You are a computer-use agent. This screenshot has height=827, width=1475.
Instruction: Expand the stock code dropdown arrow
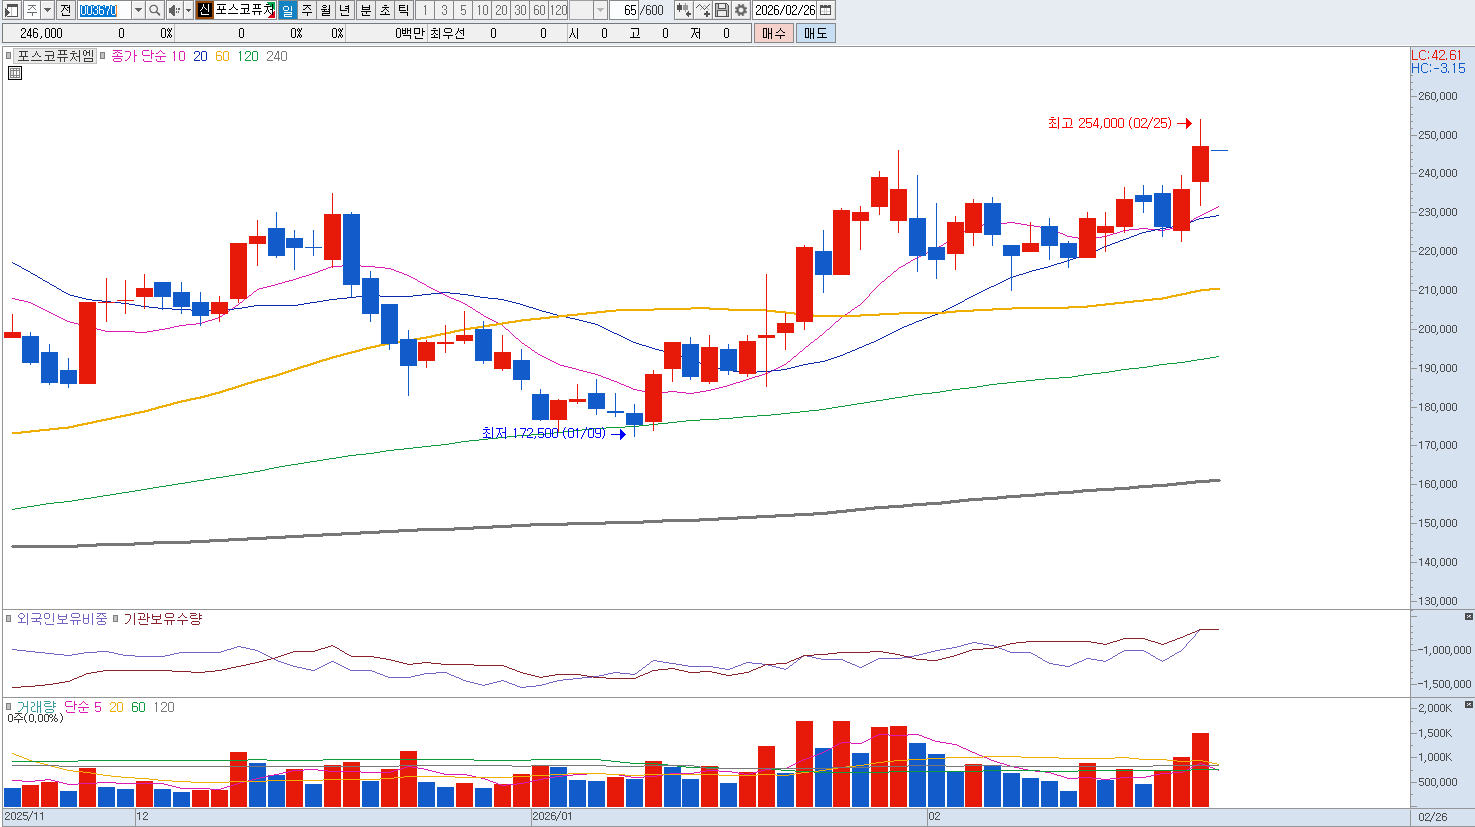138,10
